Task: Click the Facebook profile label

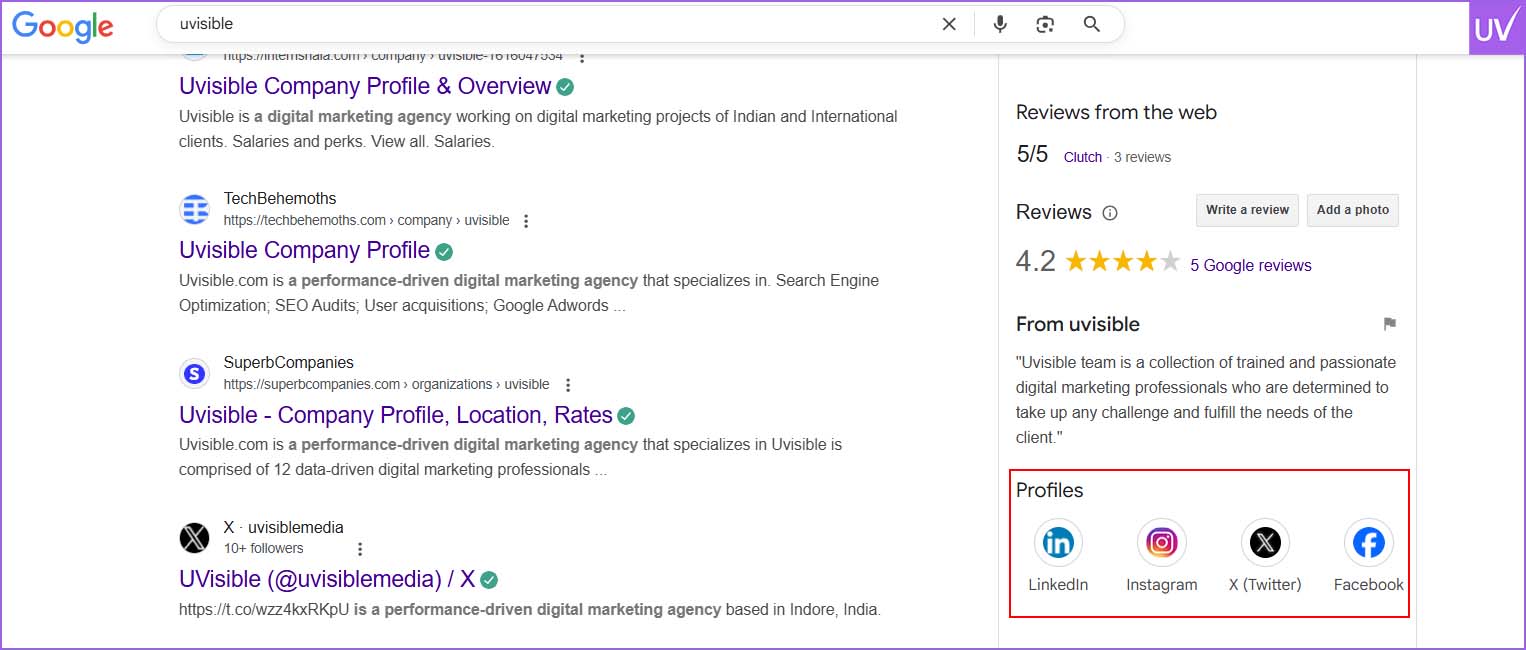Action: pyautogui.click(x=1368, y=585)
